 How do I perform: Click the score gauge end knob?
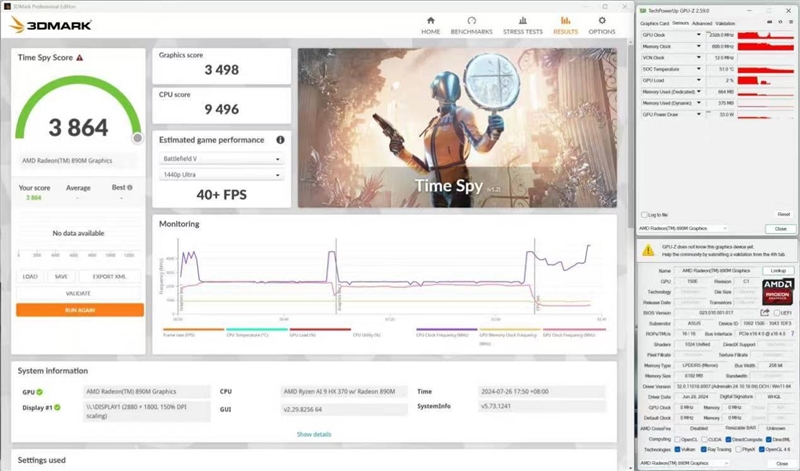point(137,138)
